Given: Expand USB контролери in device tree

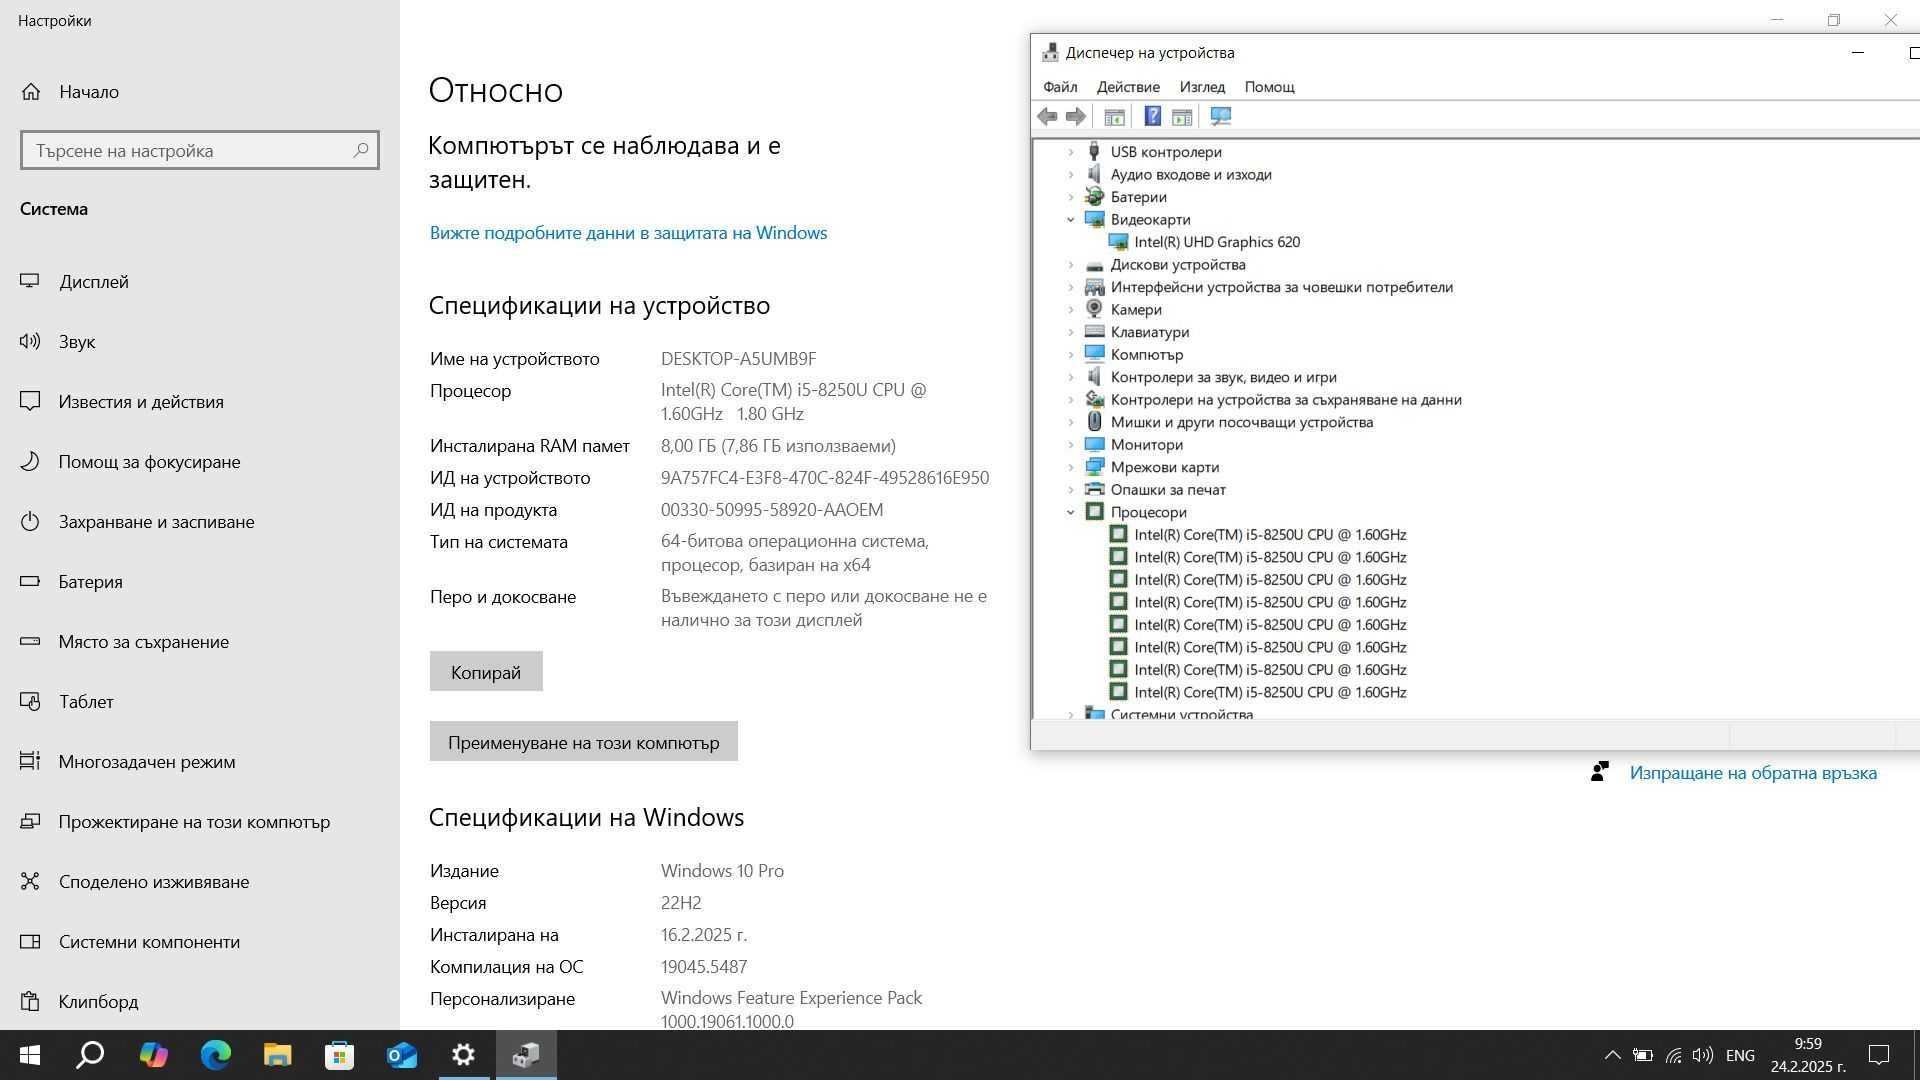Looking at the screenshot, I should click(x=1071, y=152).
